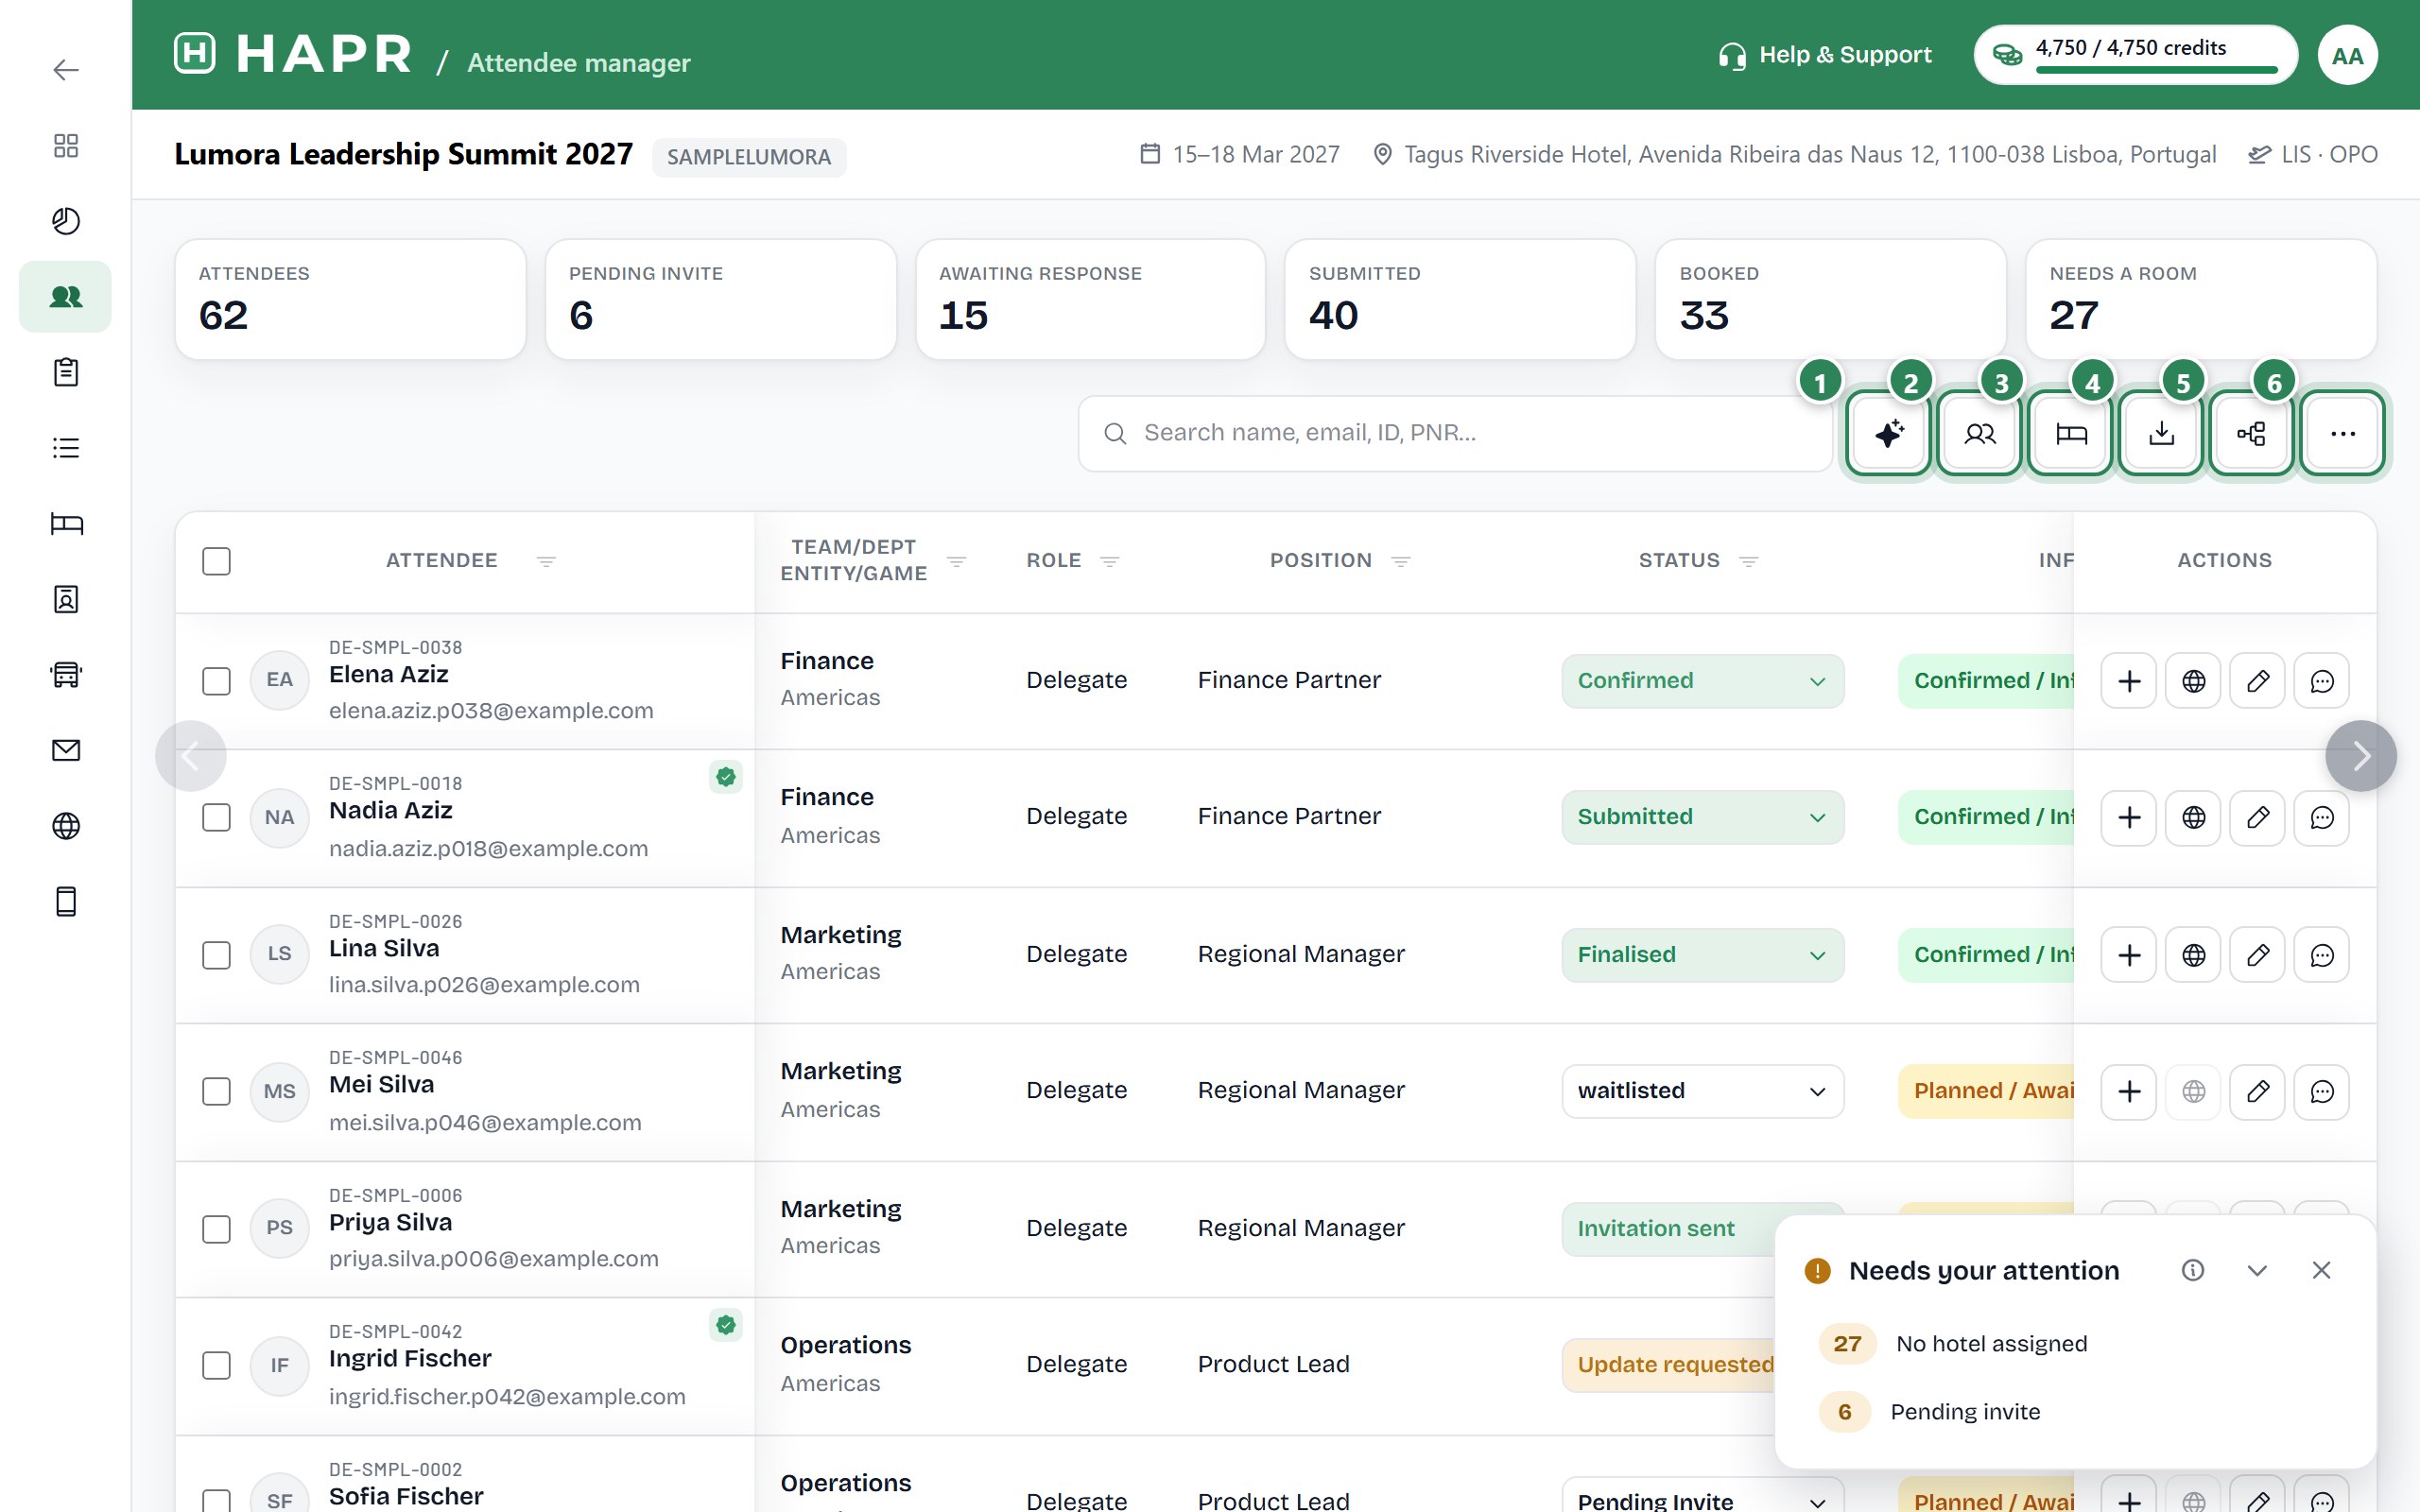Viewport: 2420px width, 1512px height.
Task: Open the bed accommodation sidebar item
Action: point(66,523)
